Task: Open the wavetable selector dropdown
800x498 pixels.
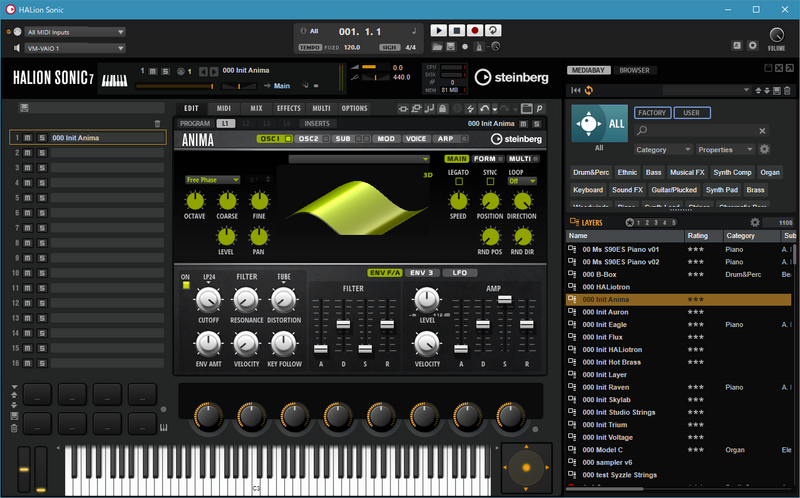Action: tap(359, 159)
